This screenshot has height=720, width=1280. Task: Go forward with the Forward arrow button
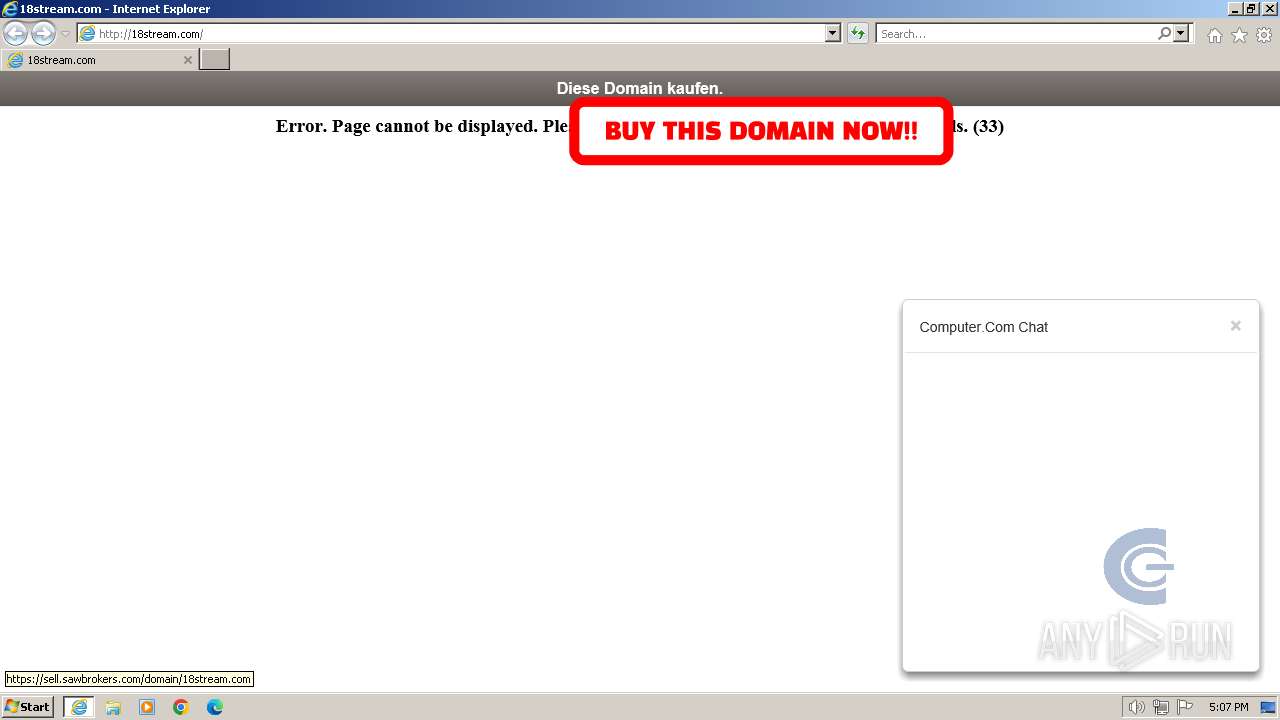click(x=43, y=33)
